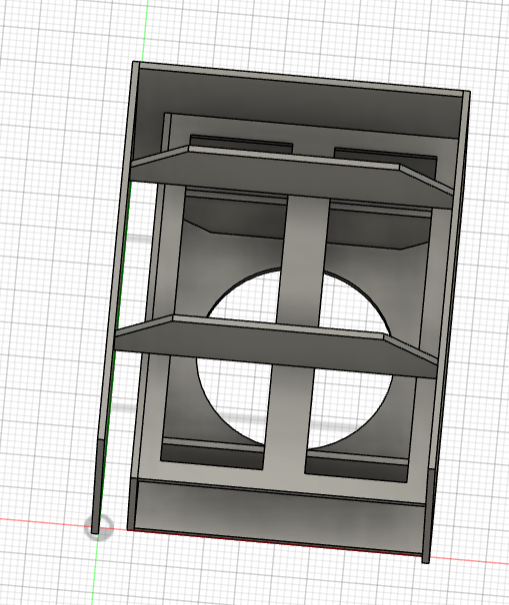The height and width of the screenshot is (605, 509).
Task: Select the lower shelf face of the model
Action: tap(276, 348)
